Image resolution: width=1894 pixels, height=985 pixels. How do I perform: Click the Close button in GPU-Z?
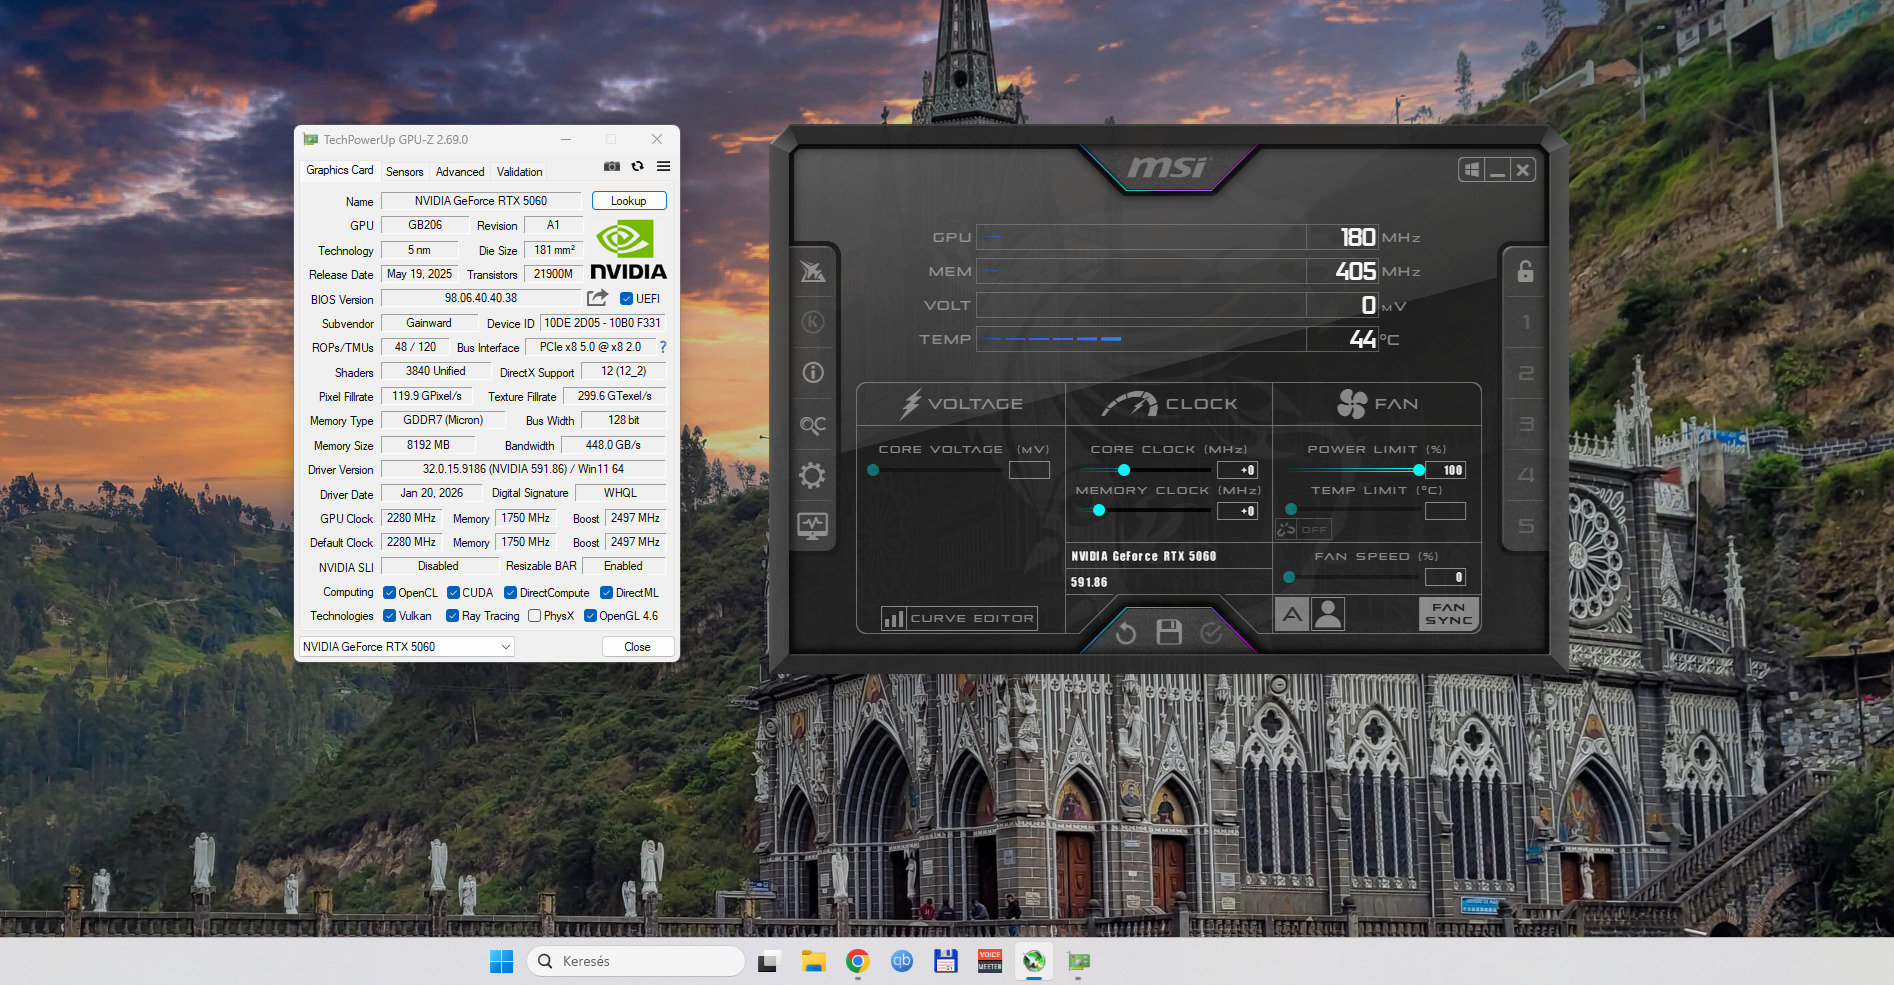[x=637, y=647]
